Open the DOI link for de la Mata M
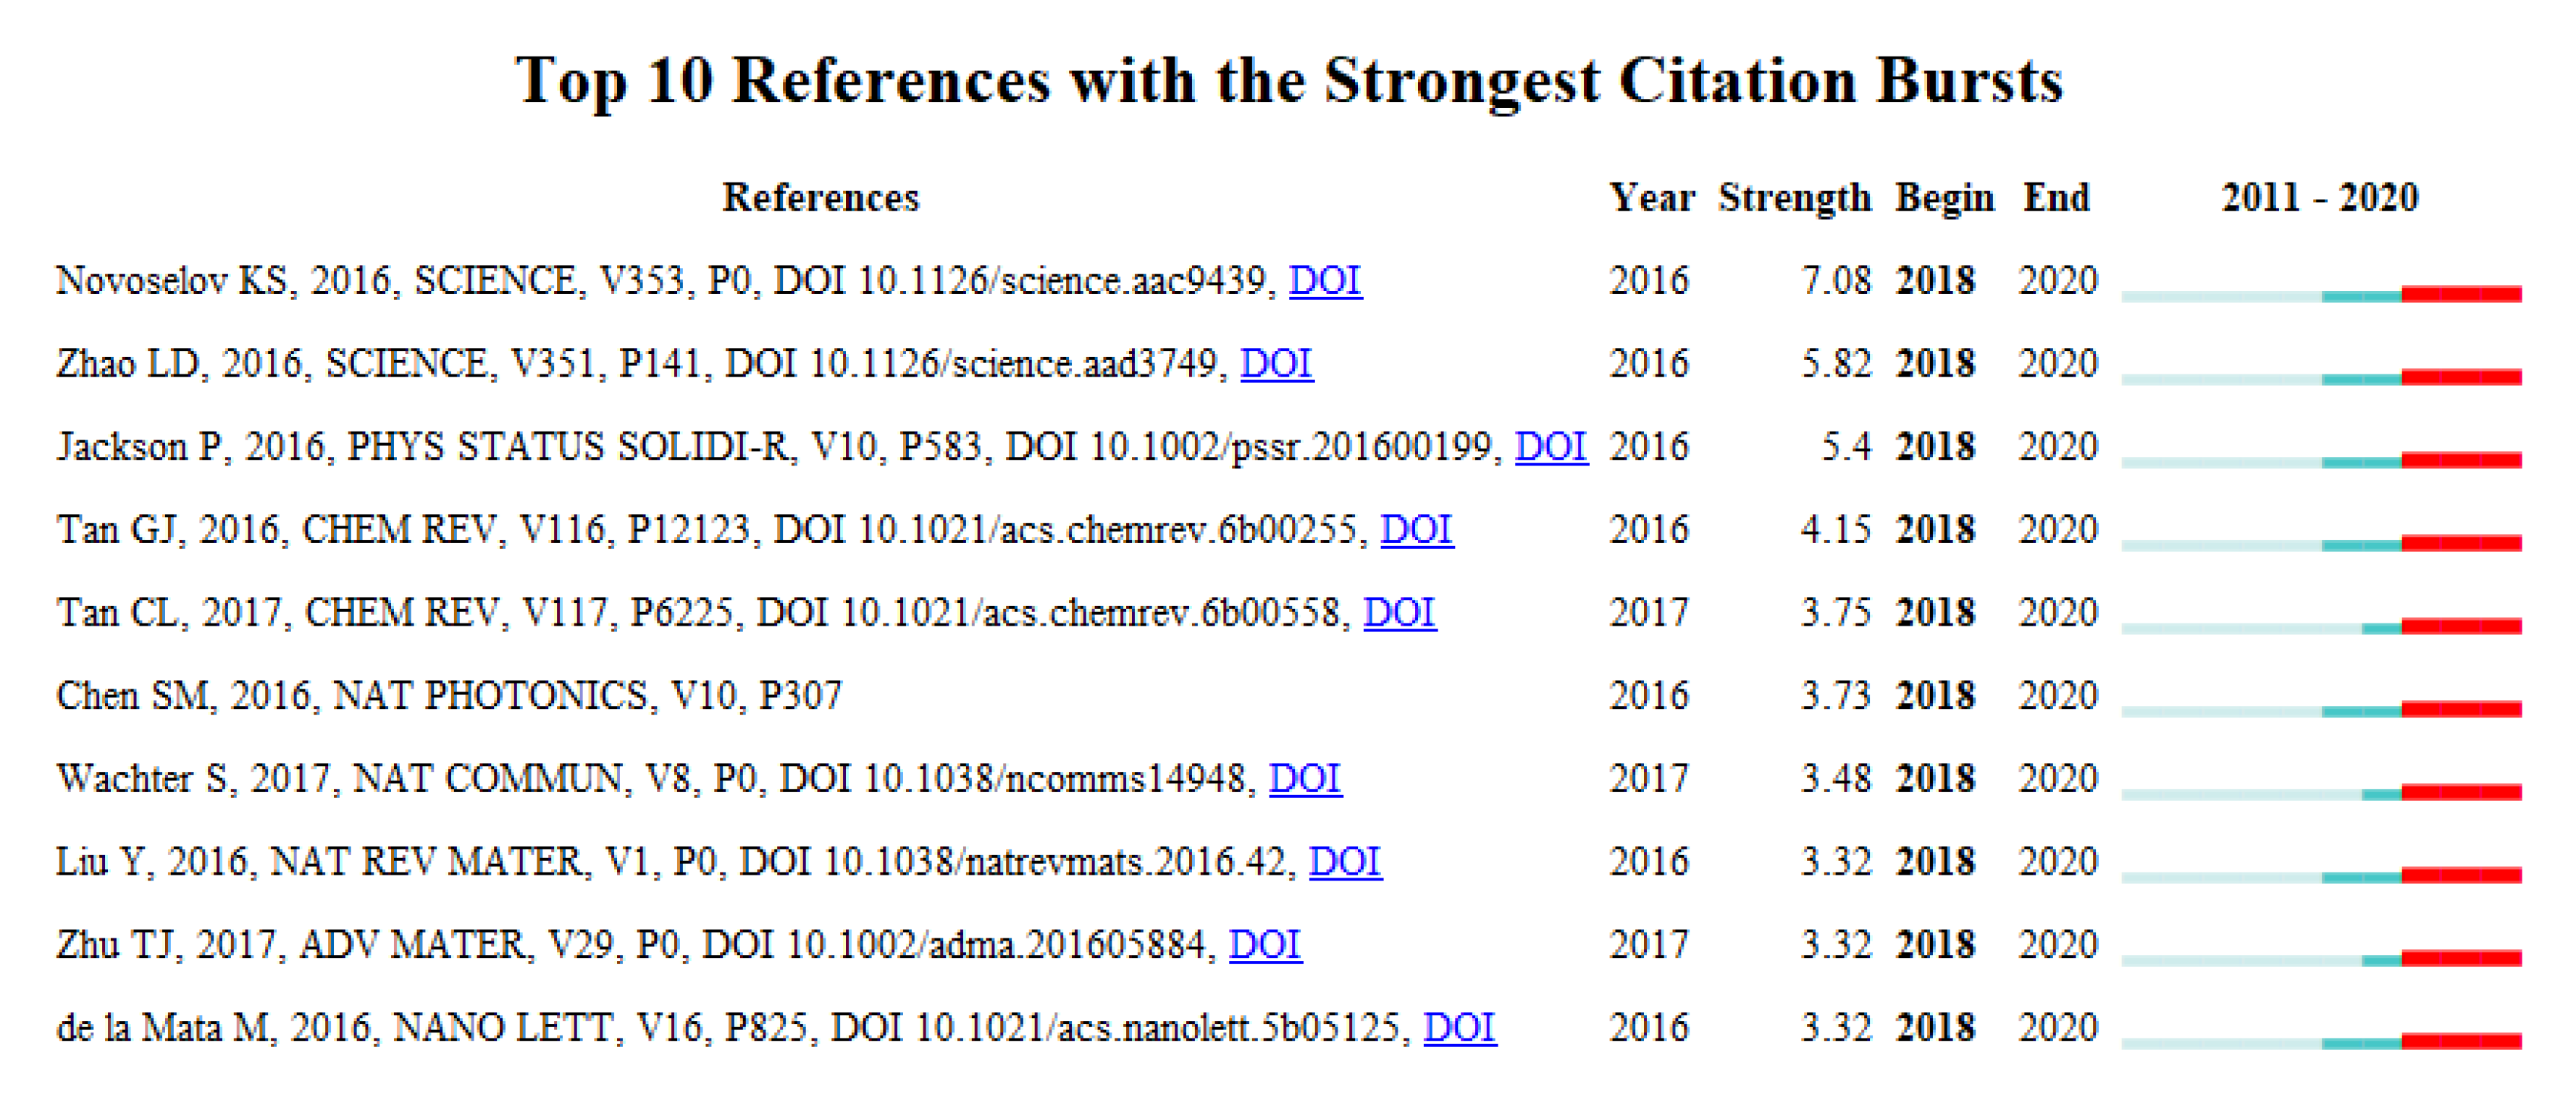The width and height of the screenshot is (2576, 1097). (1459, 1027)
